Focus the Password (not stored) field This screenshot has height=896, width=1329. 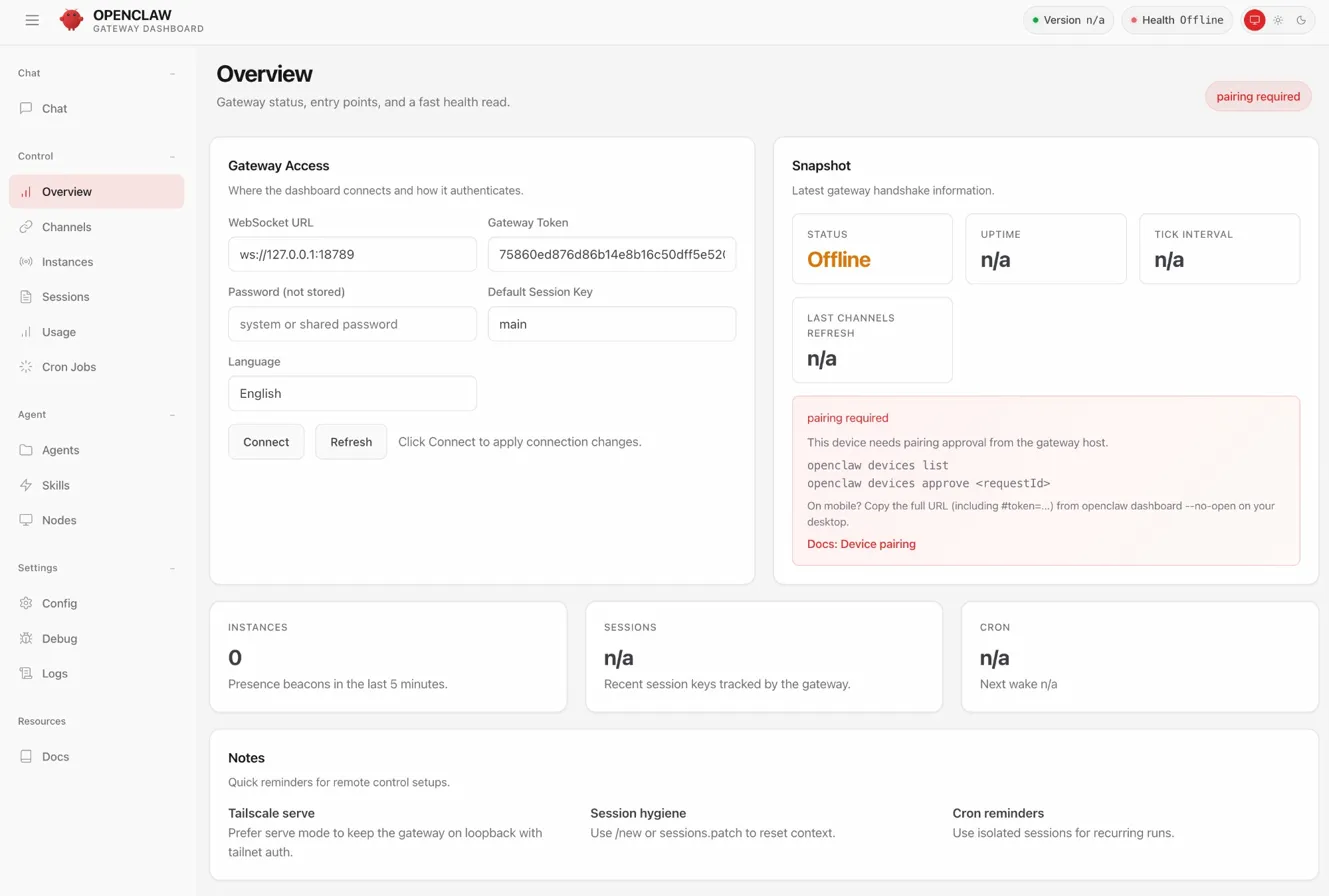[352, 324]
